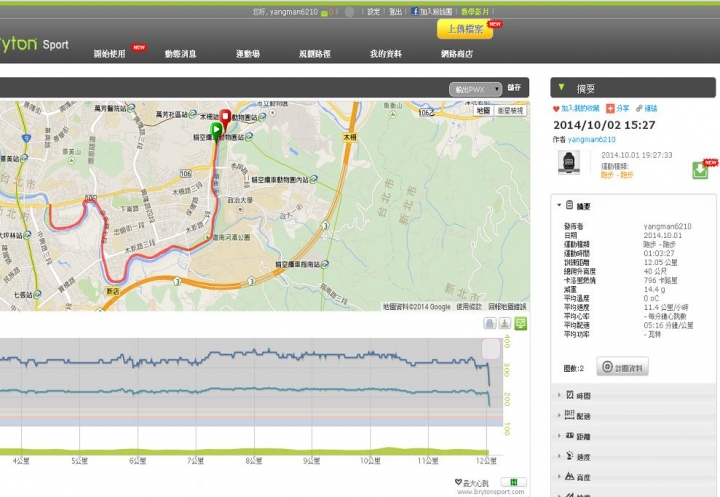Open the green video link in the top bar
The width and height of the screenshot is (720, 497).
[x=475, y=11]
